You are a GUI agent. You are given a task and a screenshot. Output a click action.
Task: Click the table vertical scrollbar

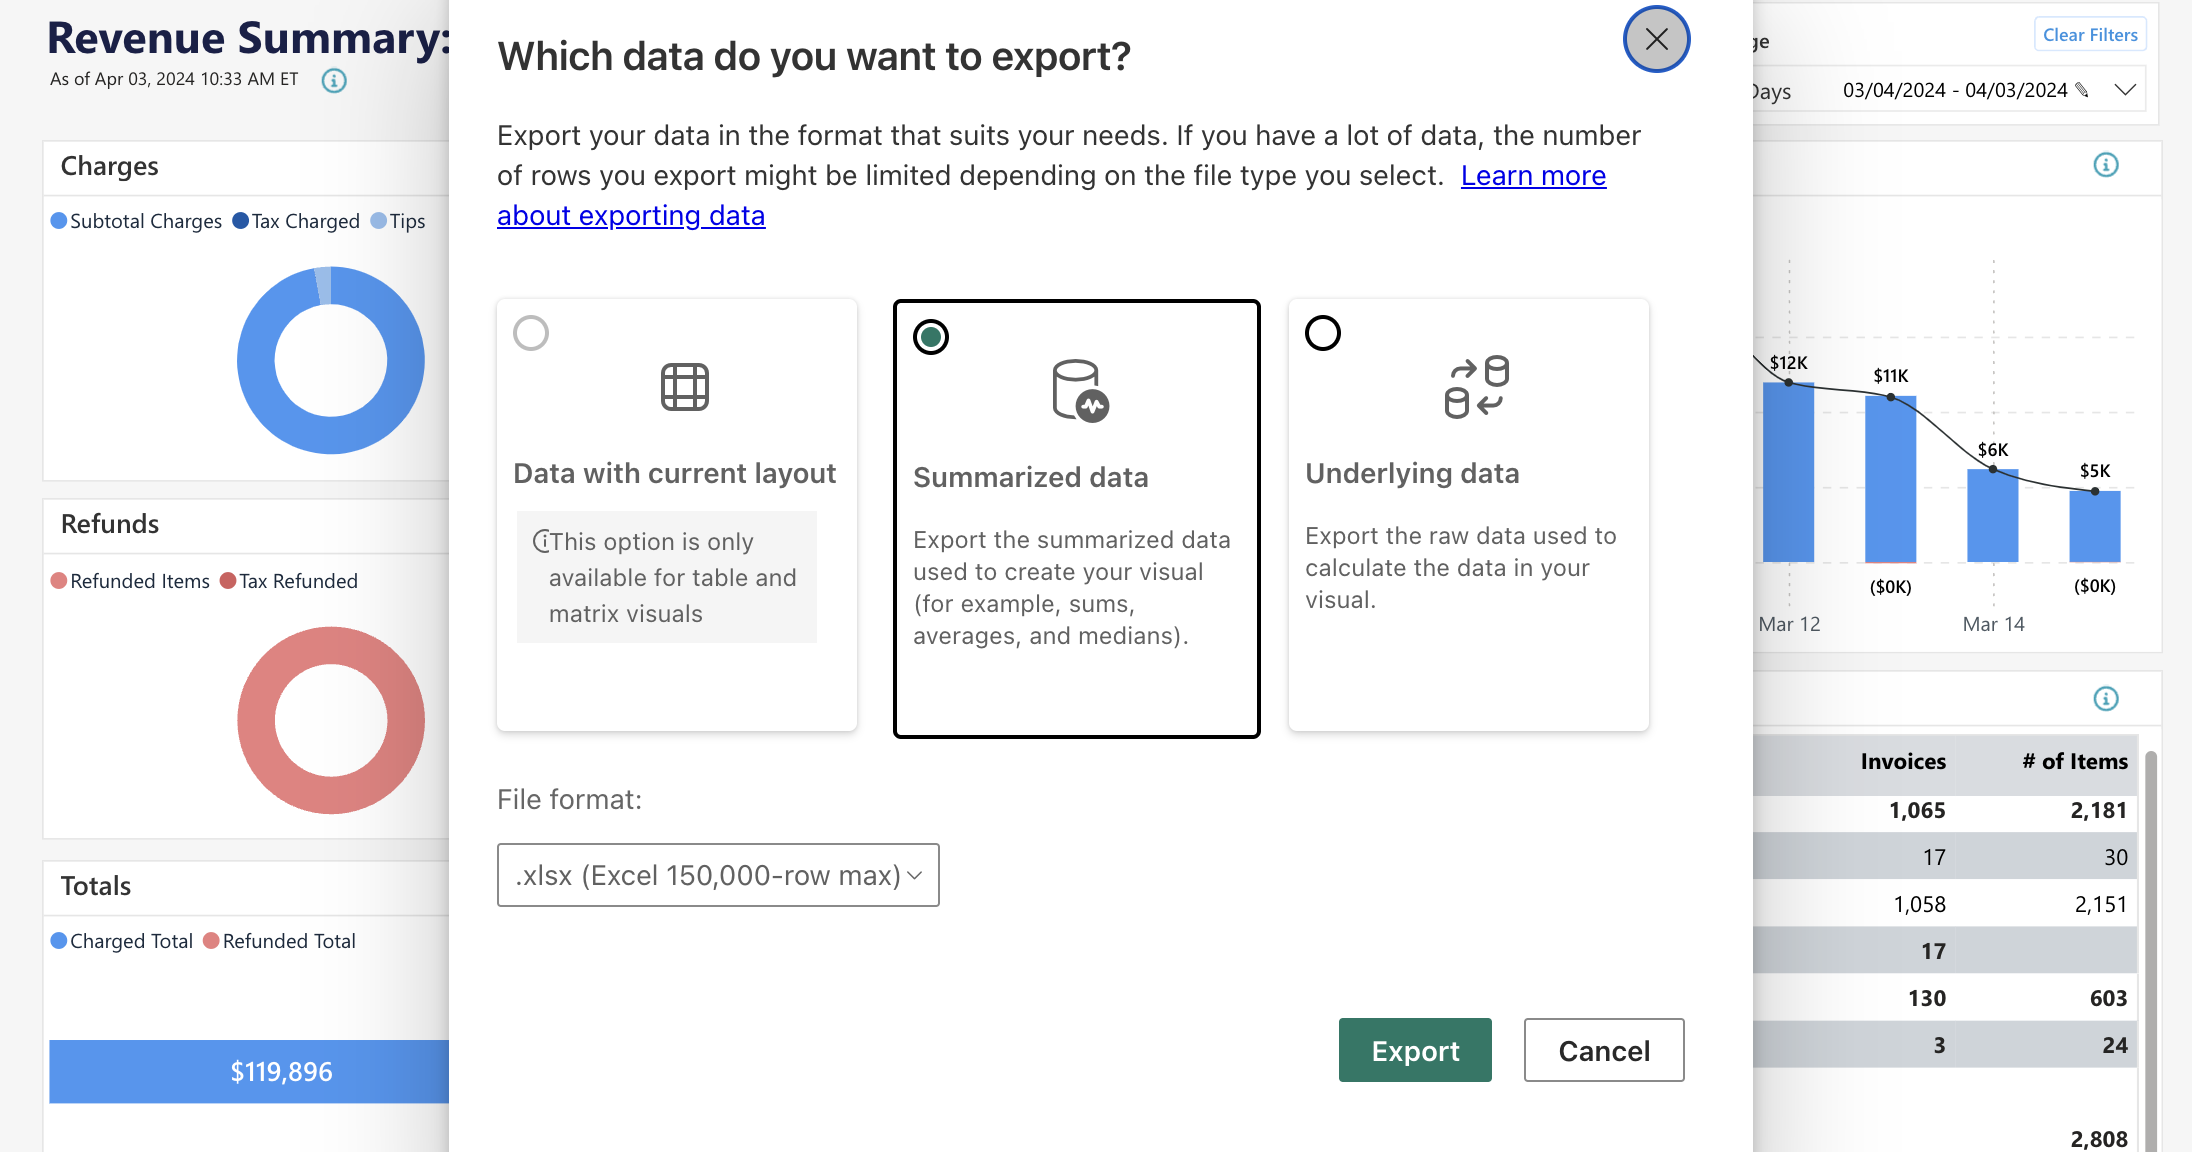tap(2150, 950)
